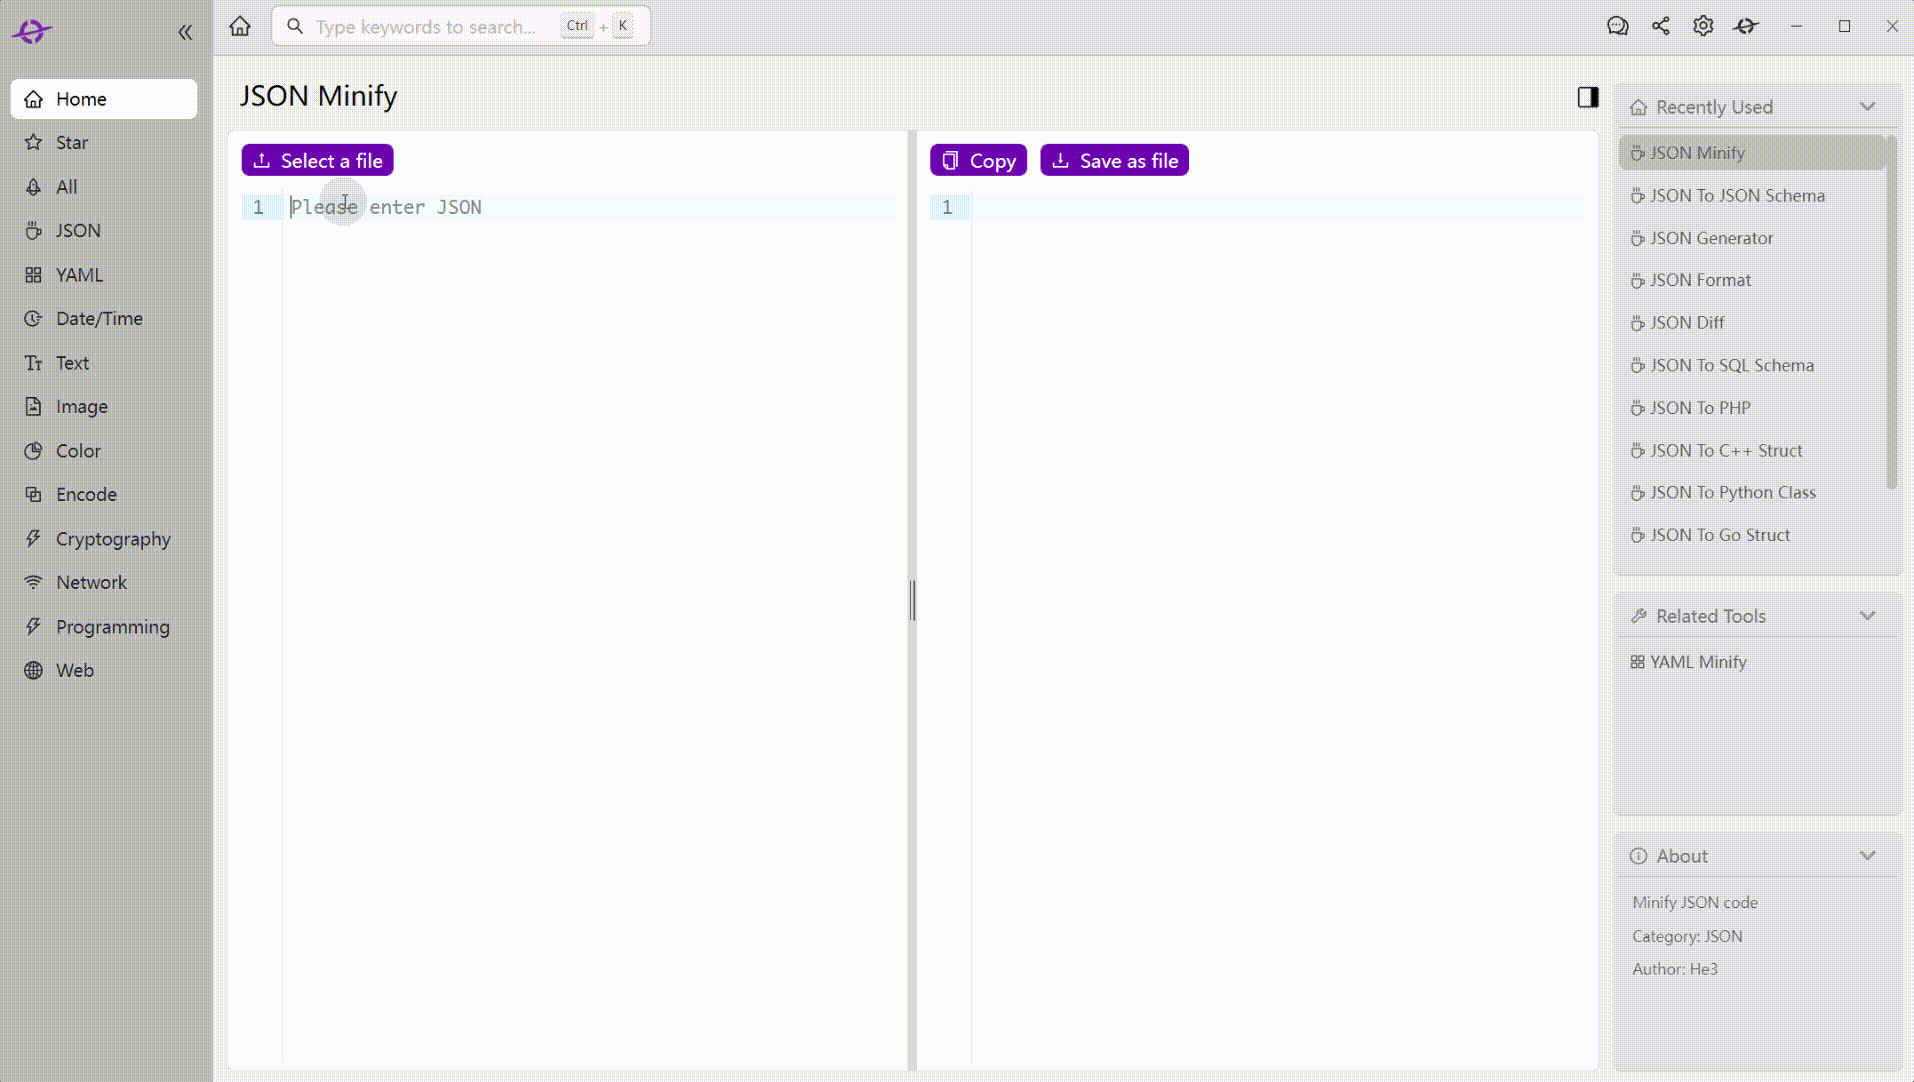
Task: Click the Select a file button
Action: click(x=317, y=160)
